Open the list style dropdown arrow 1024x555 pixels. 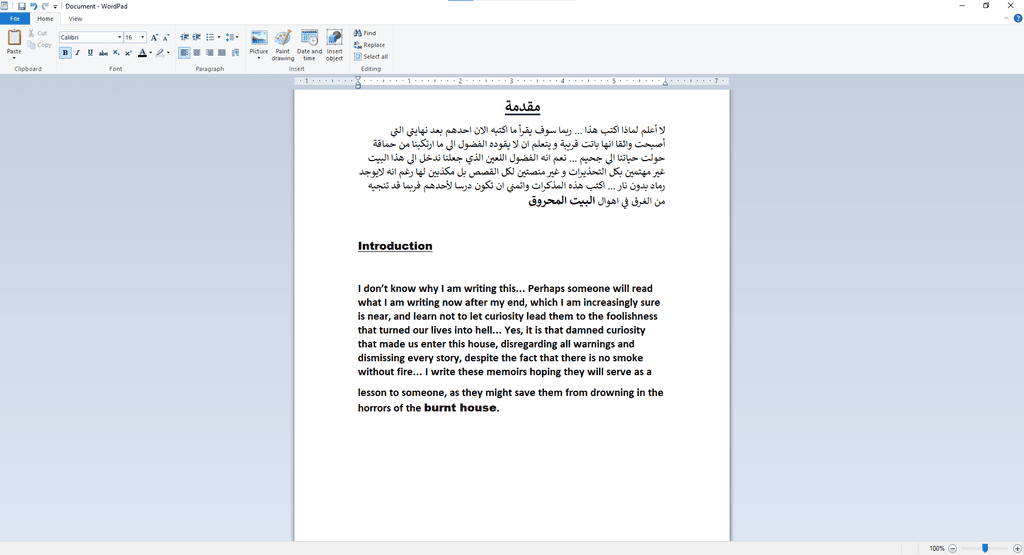pos(218,37)
